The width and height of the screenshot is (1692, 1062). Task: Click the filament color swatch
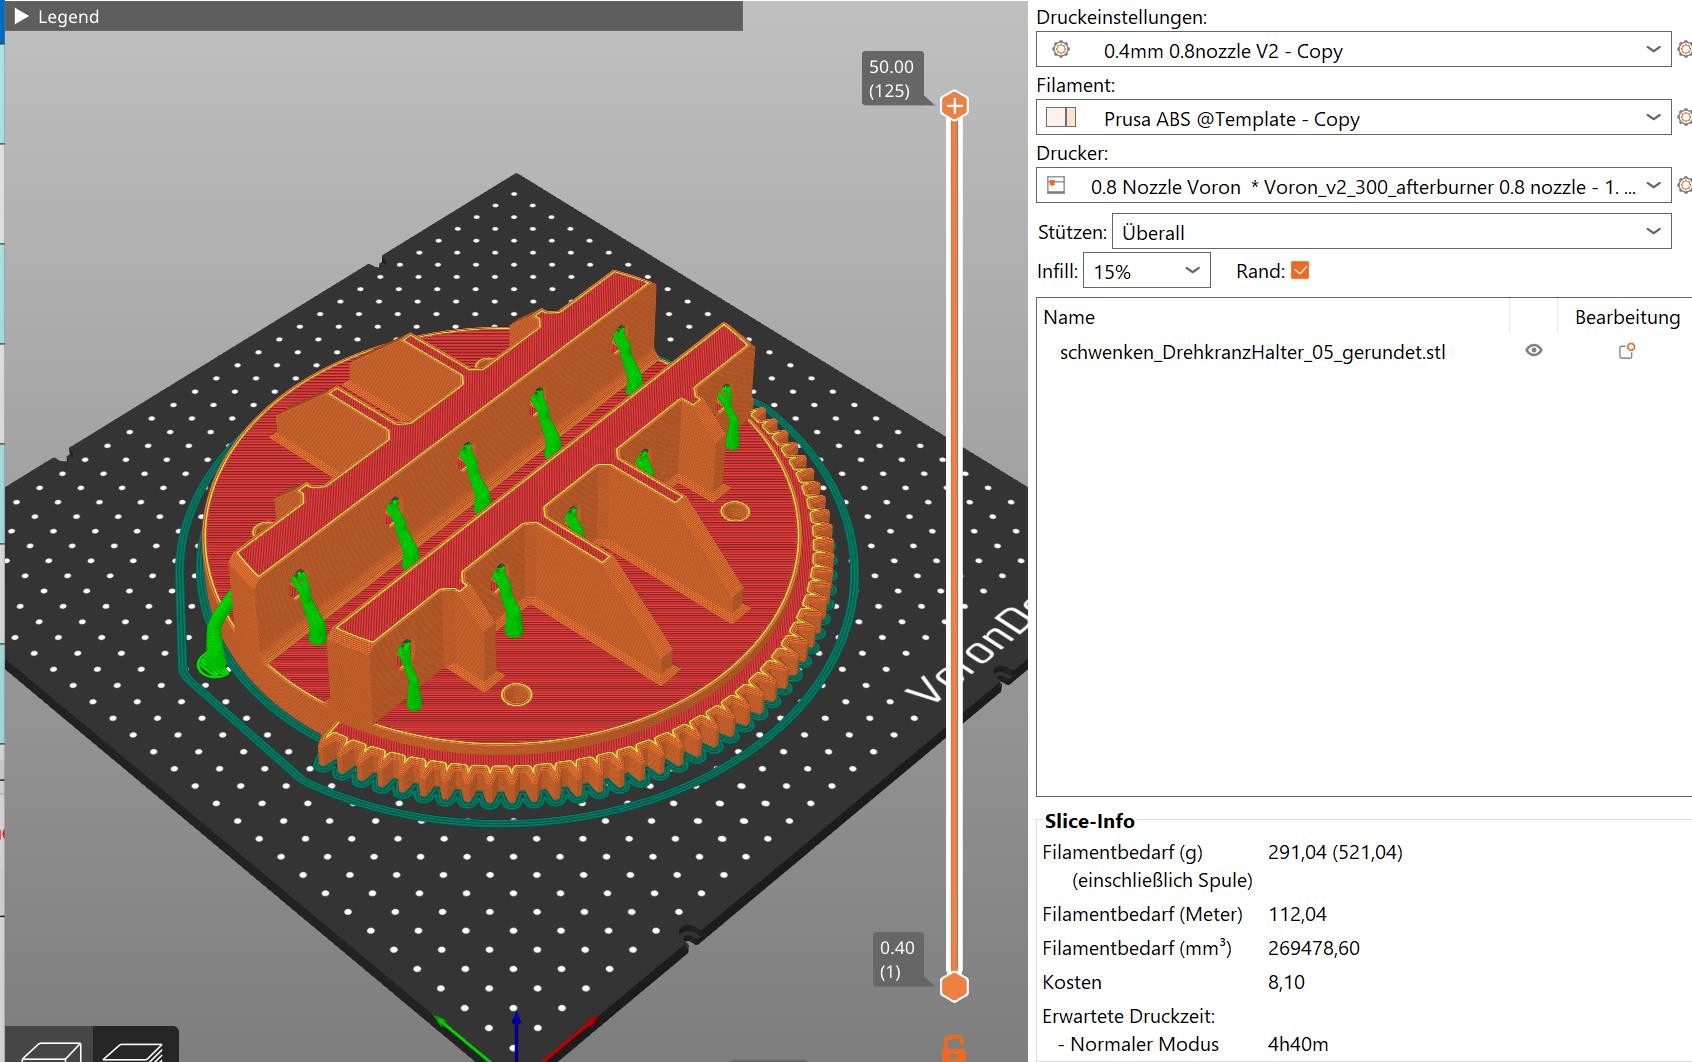(x=1061, y=117)
